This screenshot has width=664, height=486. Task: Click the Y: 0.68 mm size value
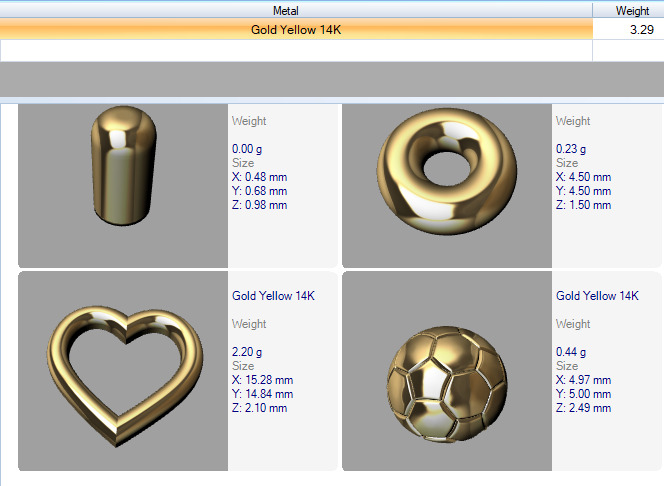pos(260,191)
